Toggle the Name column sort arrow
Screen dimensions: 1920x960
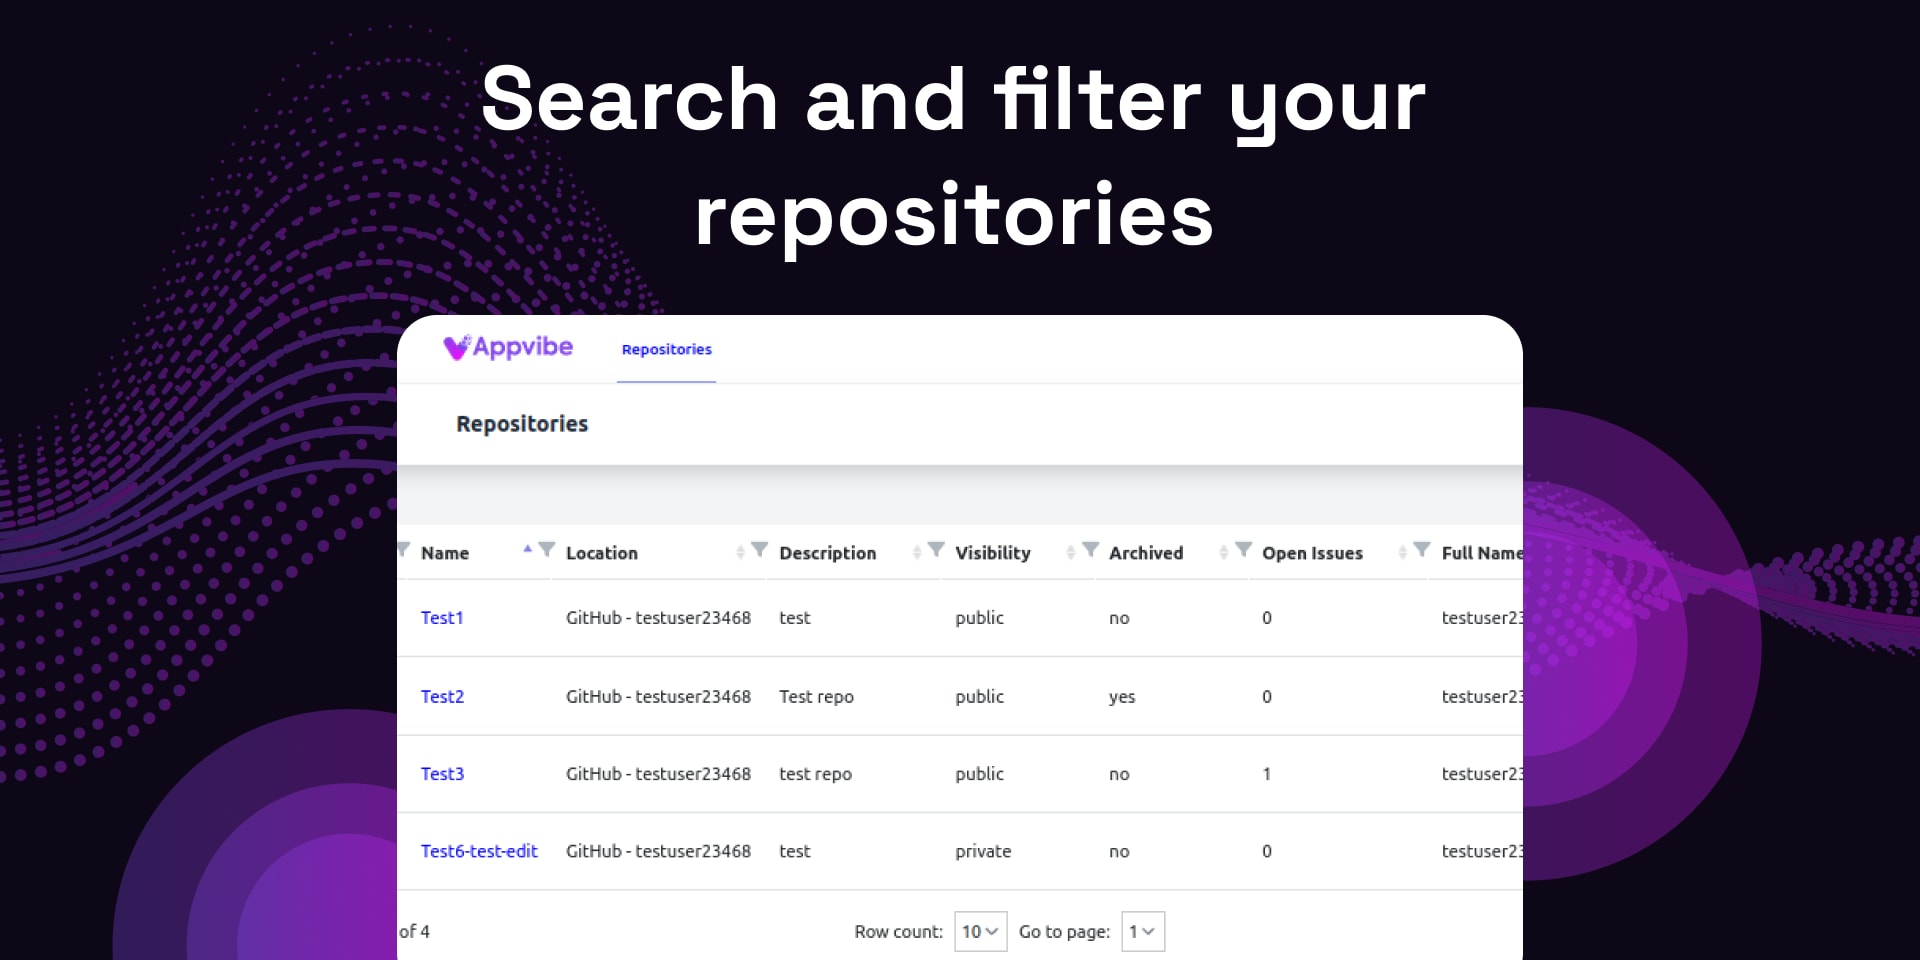point(527,550)
